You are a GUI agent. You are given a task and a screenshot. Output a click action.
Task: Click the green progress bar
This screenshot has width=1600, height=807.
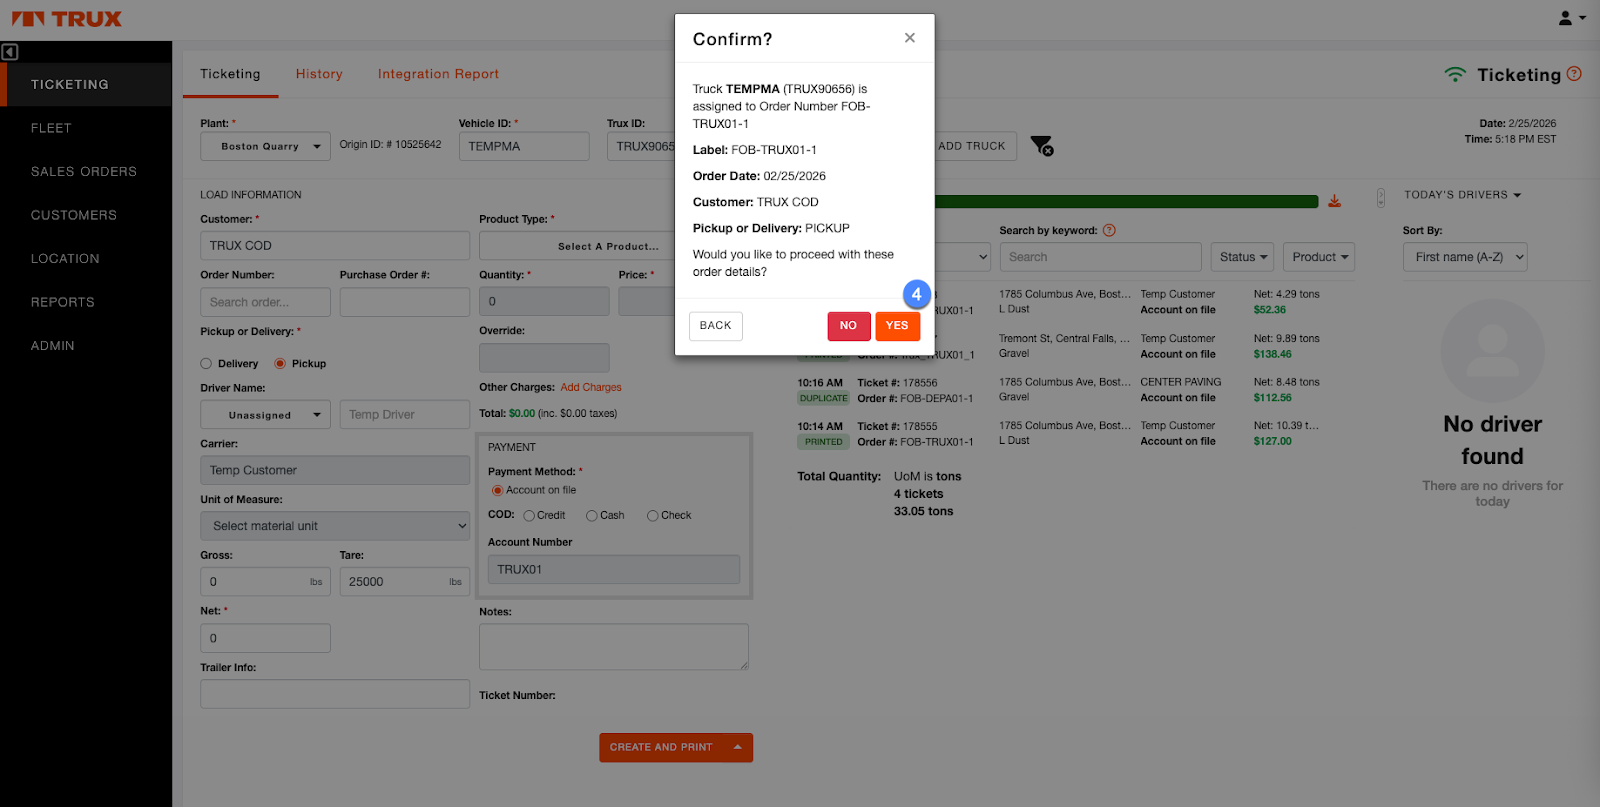(1125, 201)
